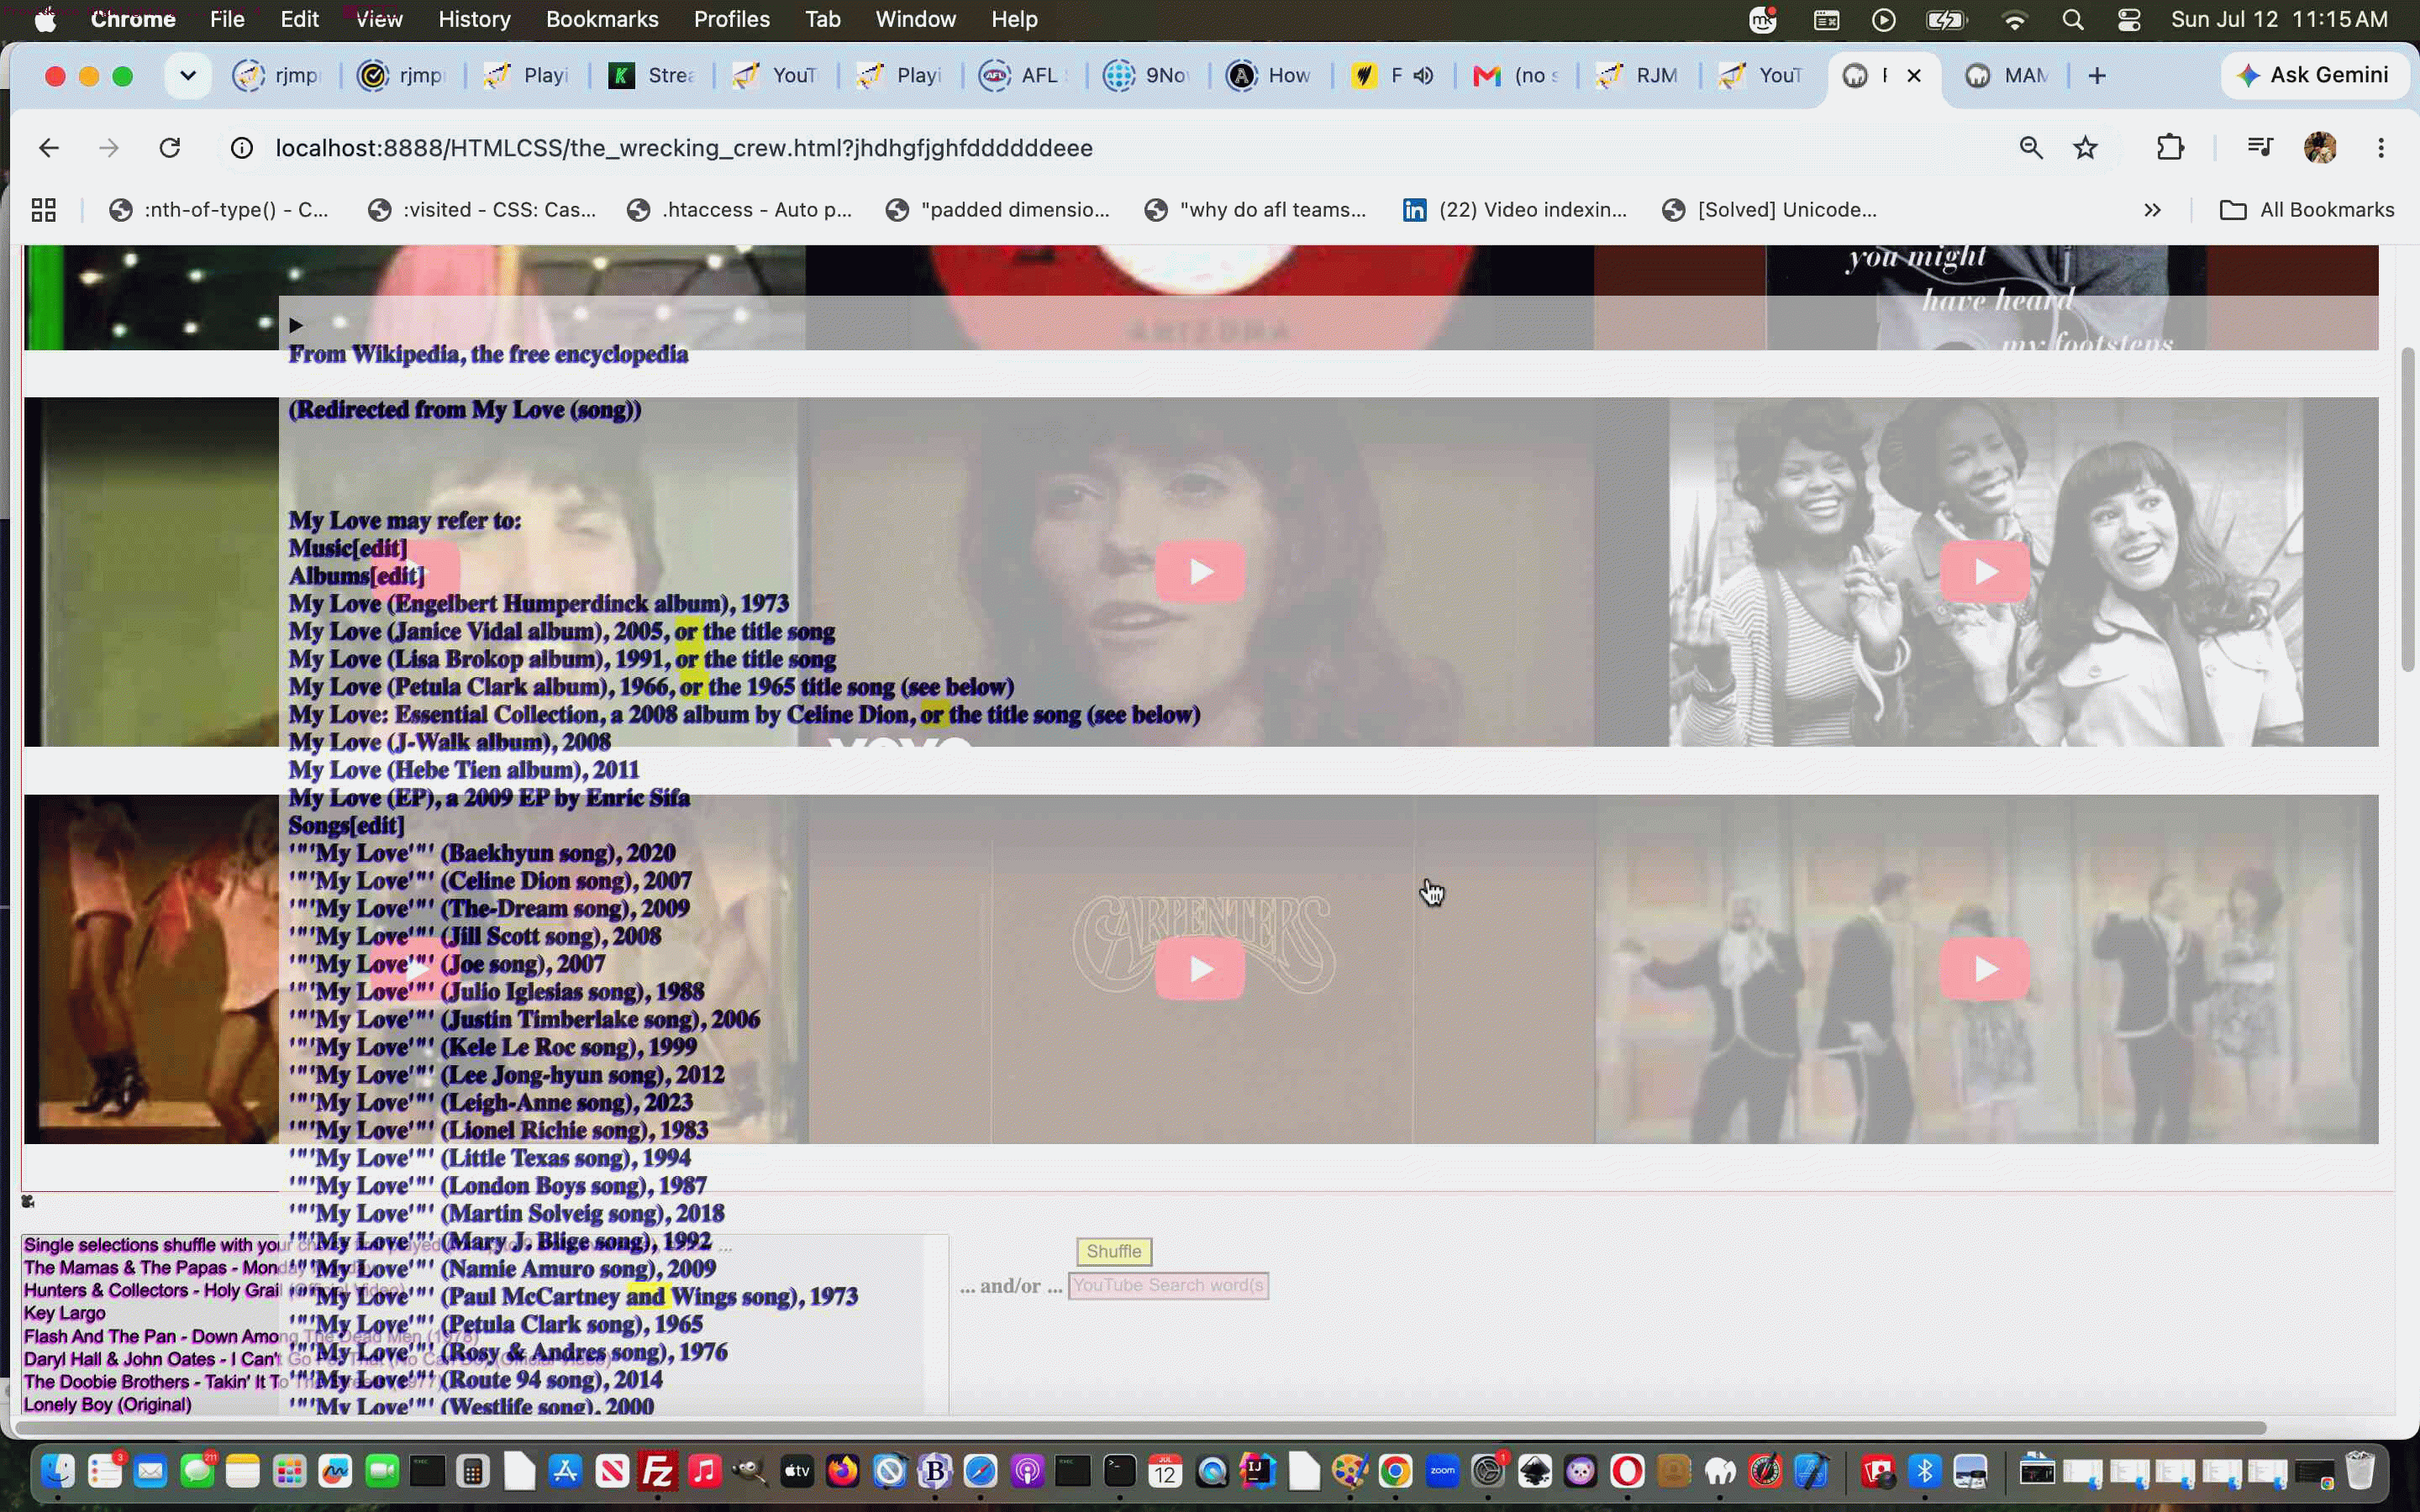Image resolution: width=2420 pixels, height=1512 pixels.
Task: Focus the YouTube Search words field
Action: 1168,1286
